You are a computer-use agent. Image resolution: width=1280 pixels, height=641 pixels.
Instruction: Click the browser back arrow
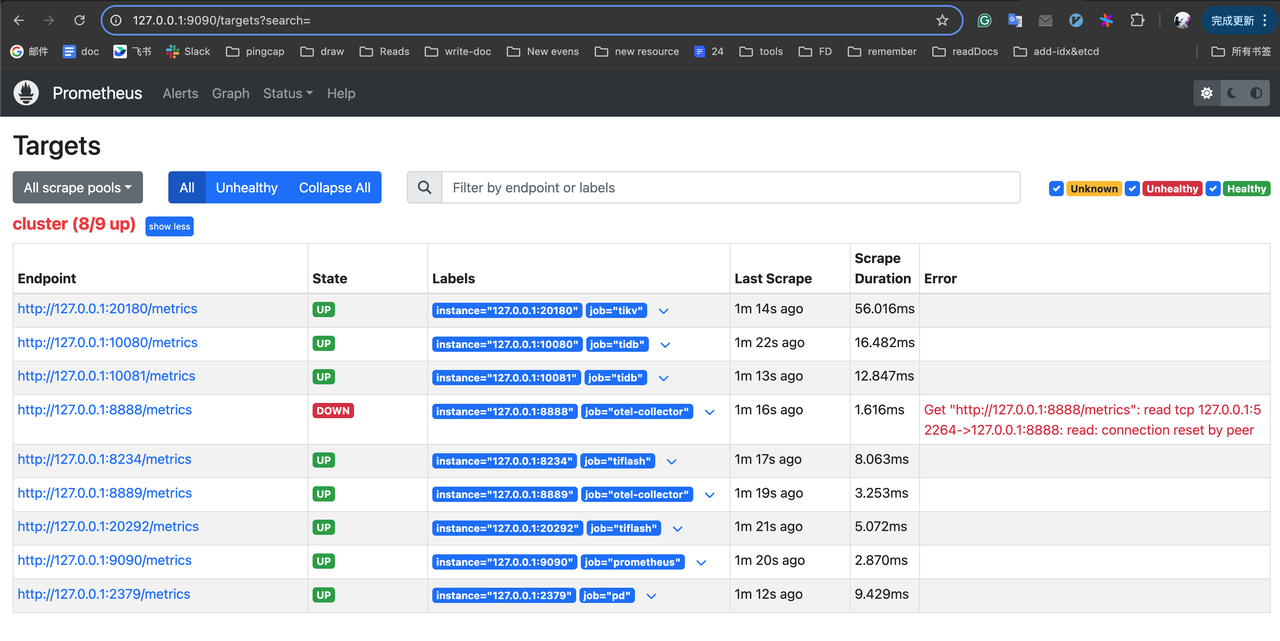19,20
